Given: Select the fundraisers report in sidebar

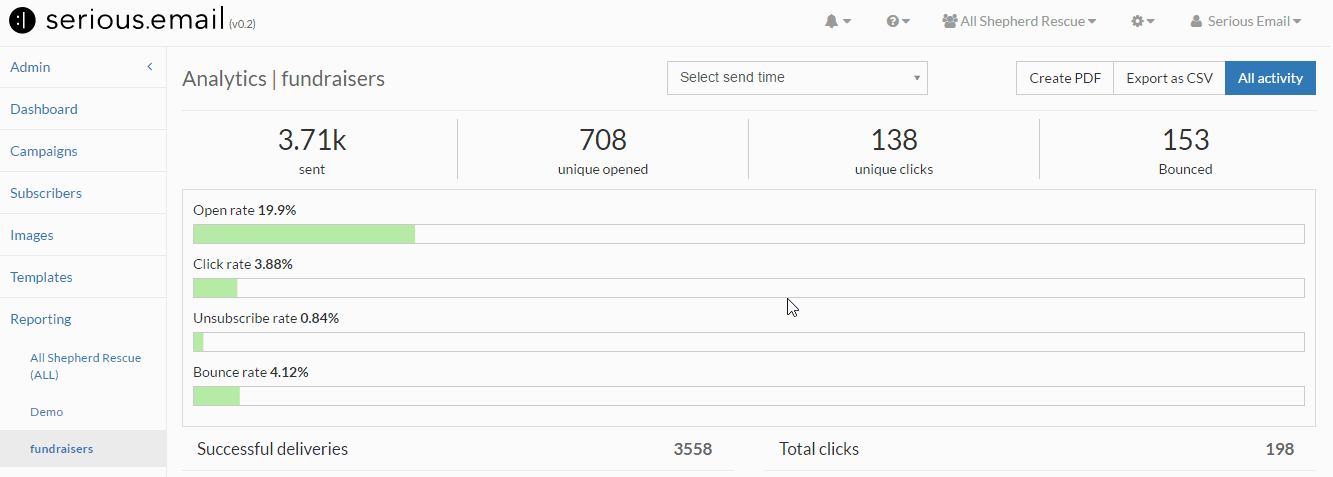Looking at the screenshot, I should pyautogui.click(x=61, y=449).
